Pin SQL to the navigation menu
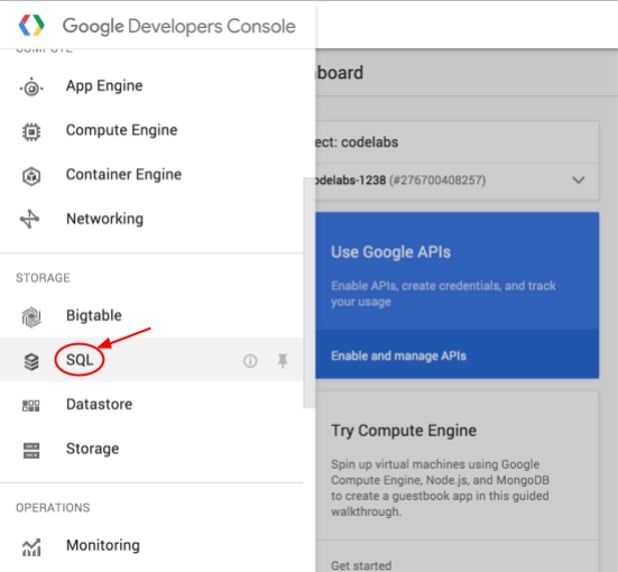 coord(283,361)
